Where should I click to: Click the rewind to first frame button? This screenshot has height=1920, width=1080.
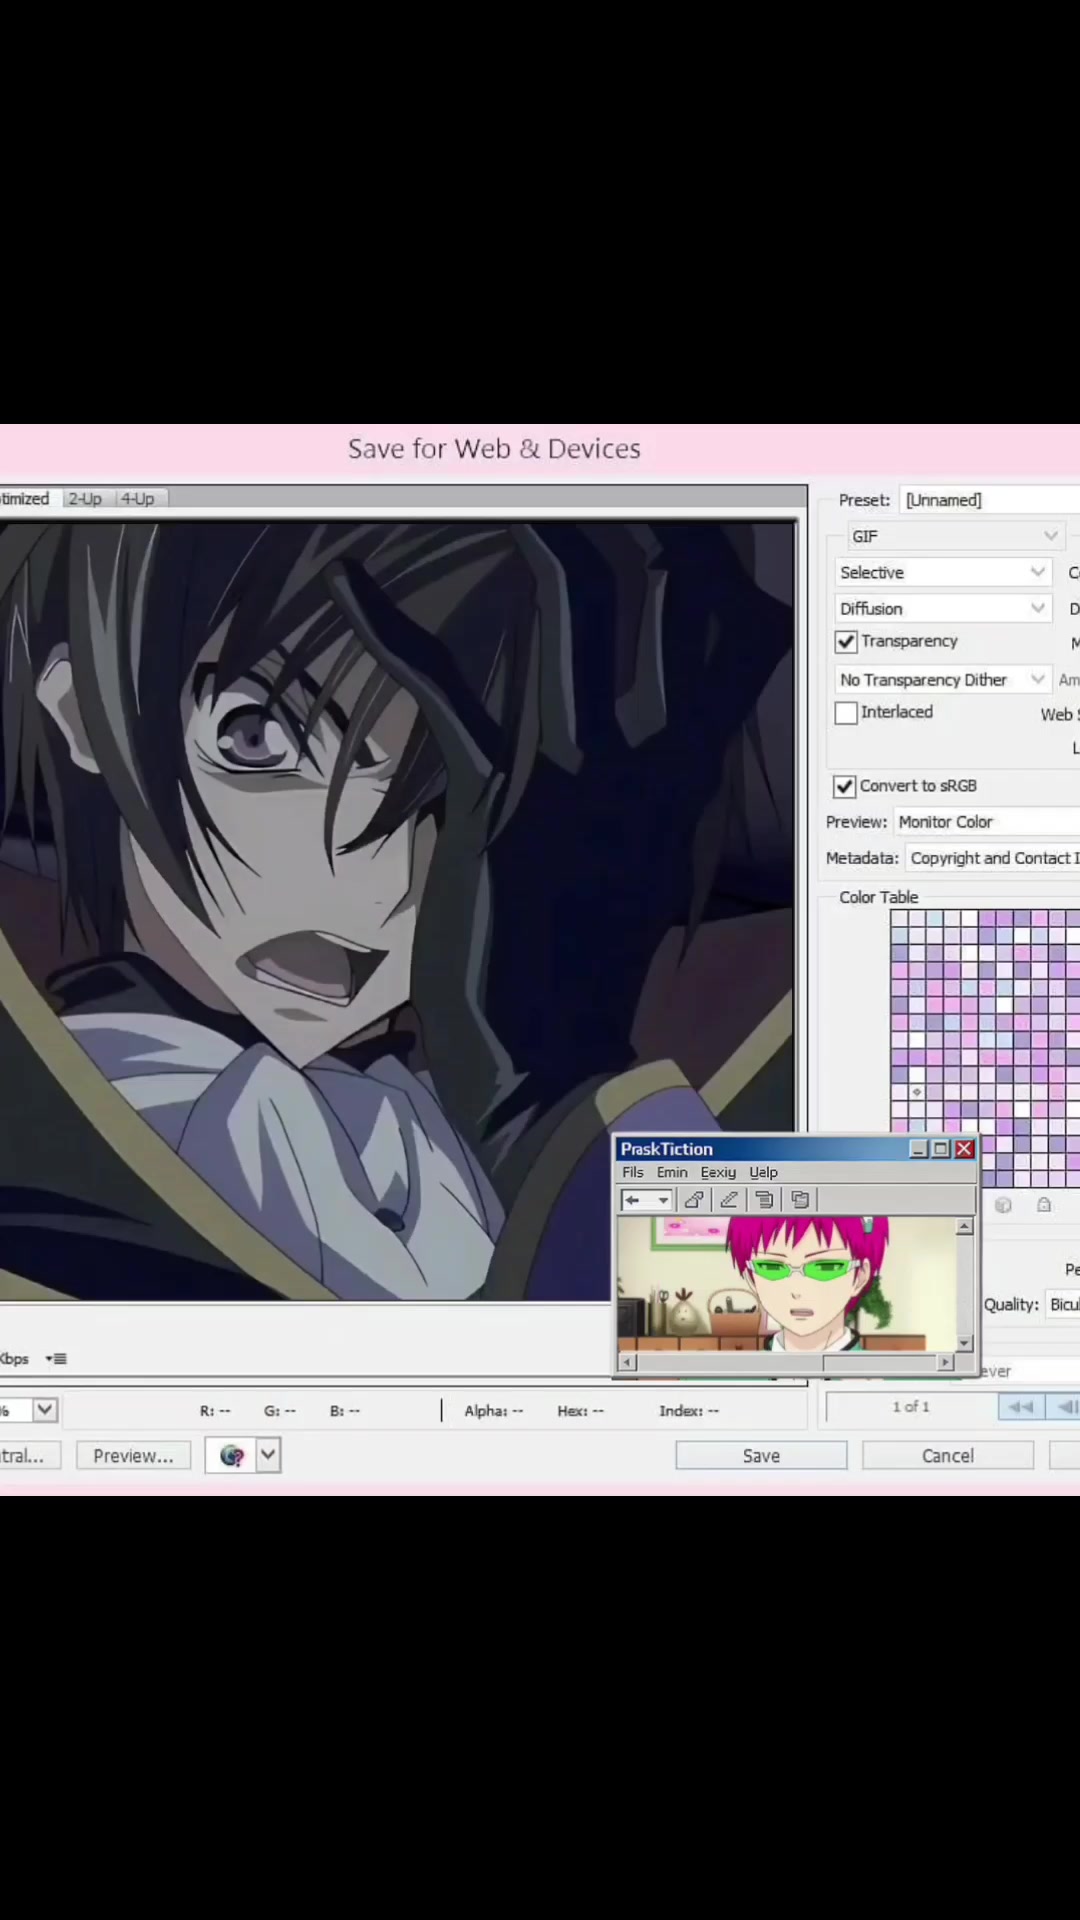coord(1021,1407)
